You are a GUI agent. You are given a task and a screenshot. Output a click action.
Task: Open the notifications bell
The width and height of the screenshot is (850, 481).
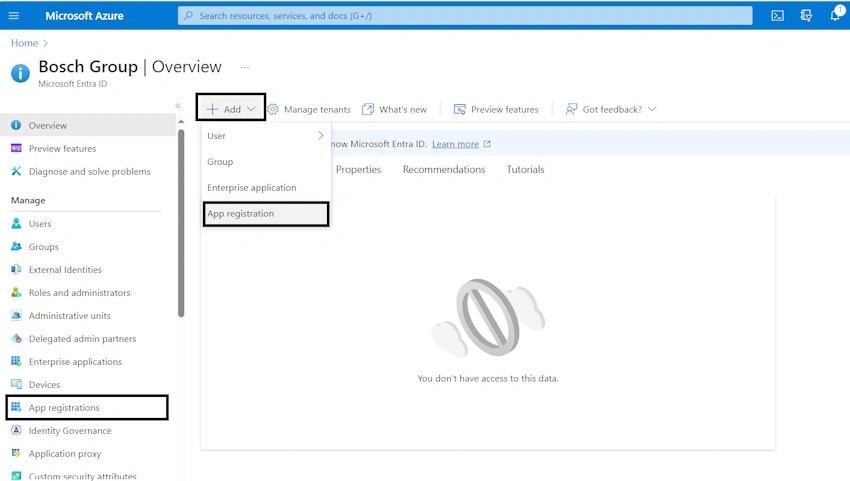point(835,15)
